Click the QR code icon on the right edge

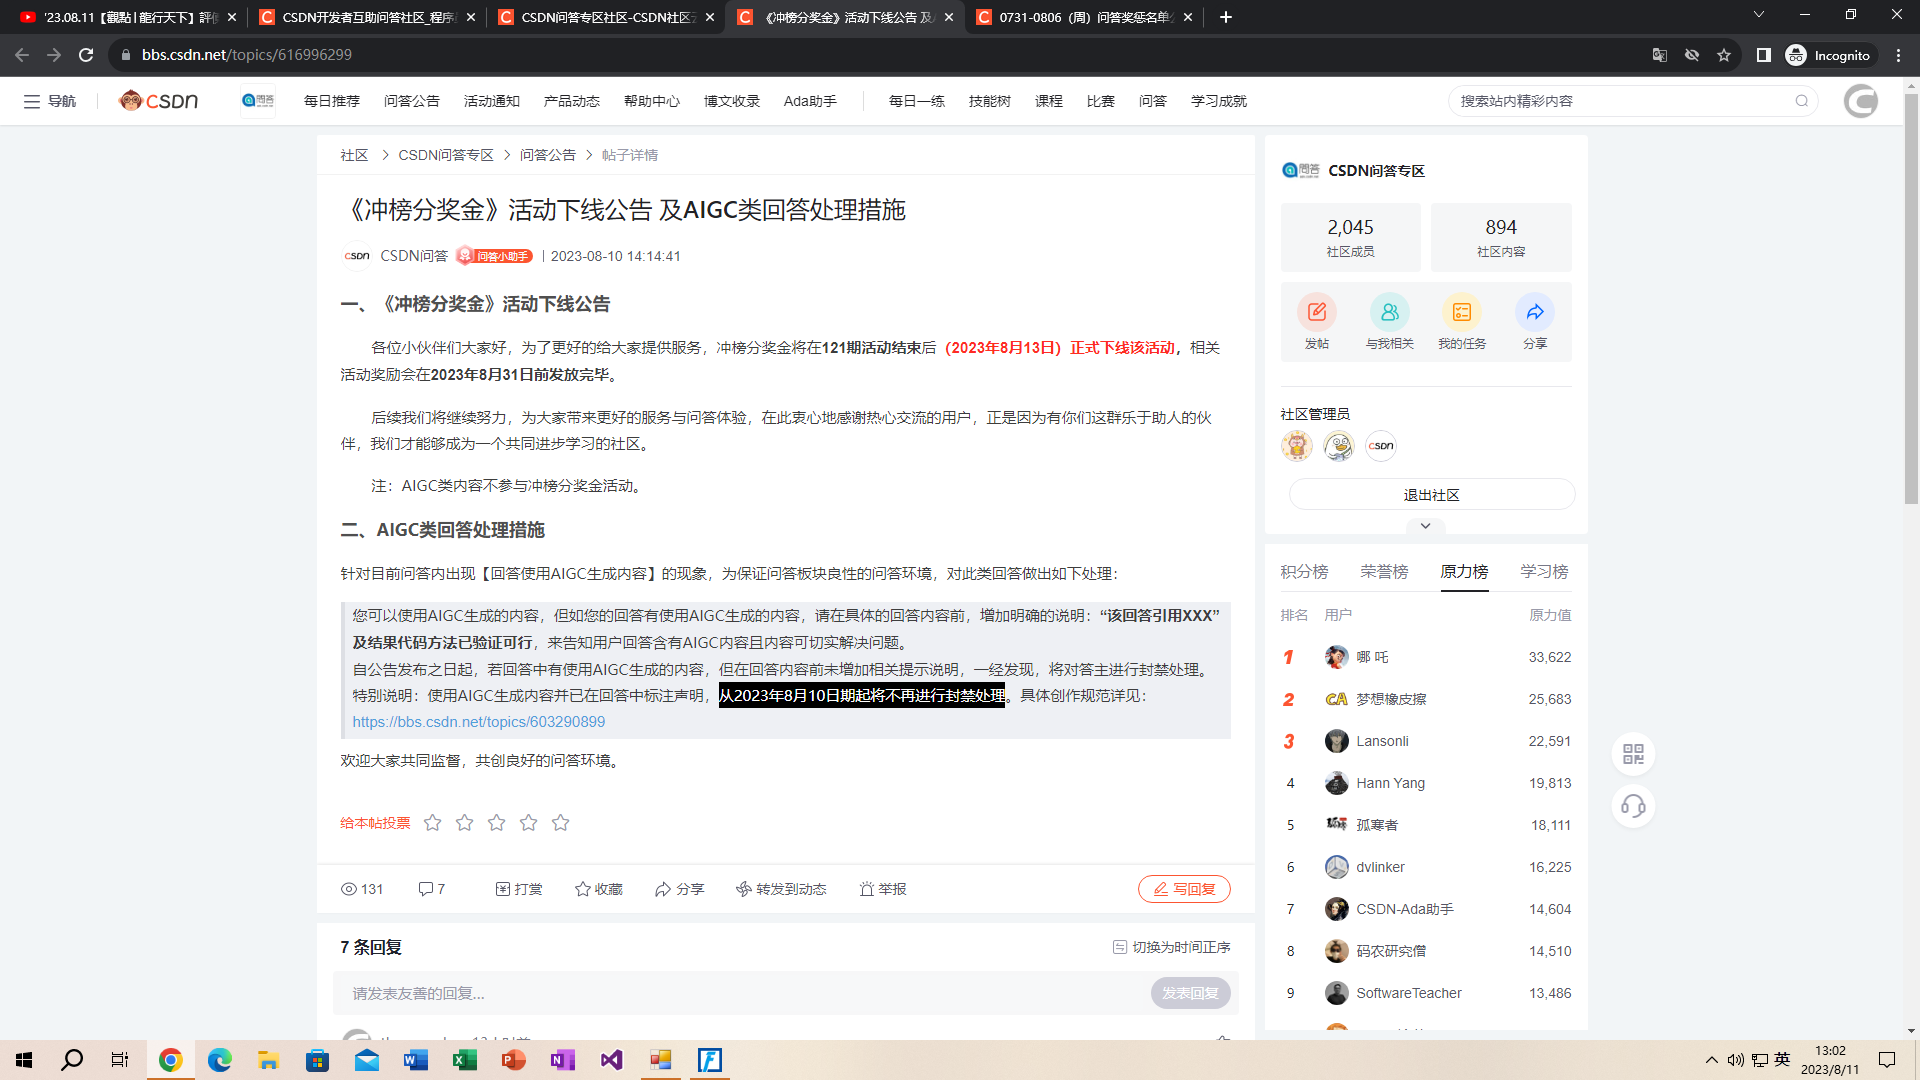pos(1634,754)
